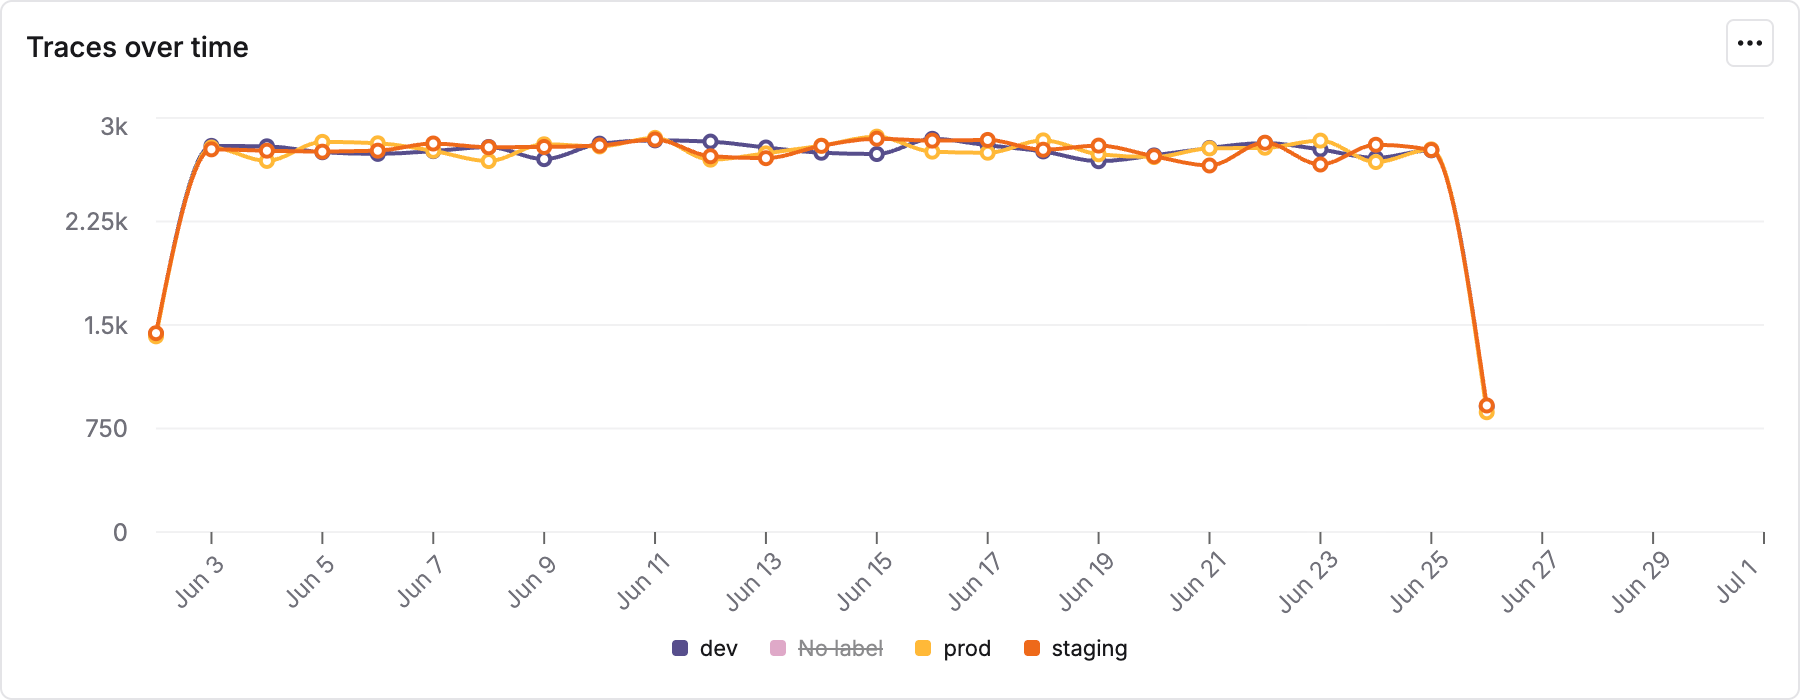Click the low data point on Jun 26
This screenshot has width=1800, height=700.
click(x=1486, y=406)
